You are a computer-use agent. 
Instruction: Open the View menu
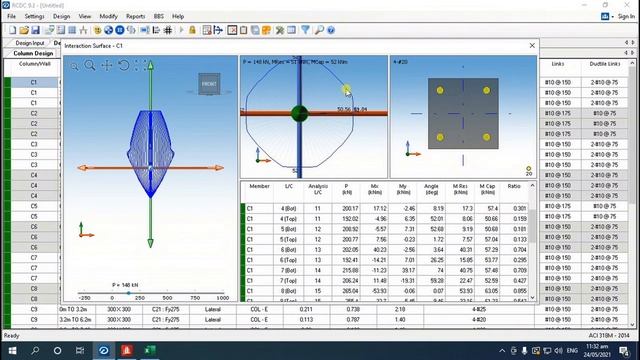(x=85, y=16)
